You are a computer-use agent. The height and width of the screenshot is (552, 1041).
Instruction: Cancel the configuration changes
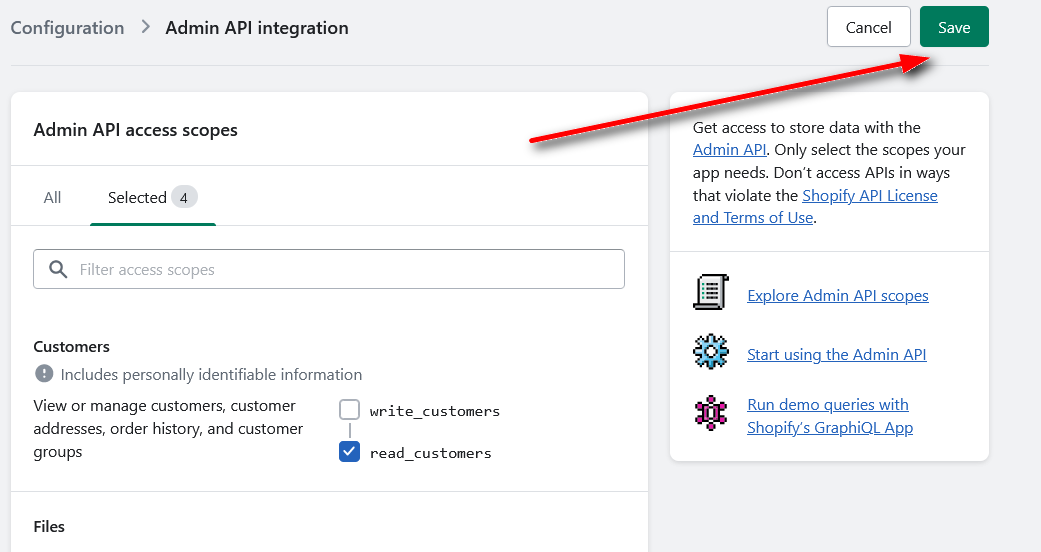868,27
